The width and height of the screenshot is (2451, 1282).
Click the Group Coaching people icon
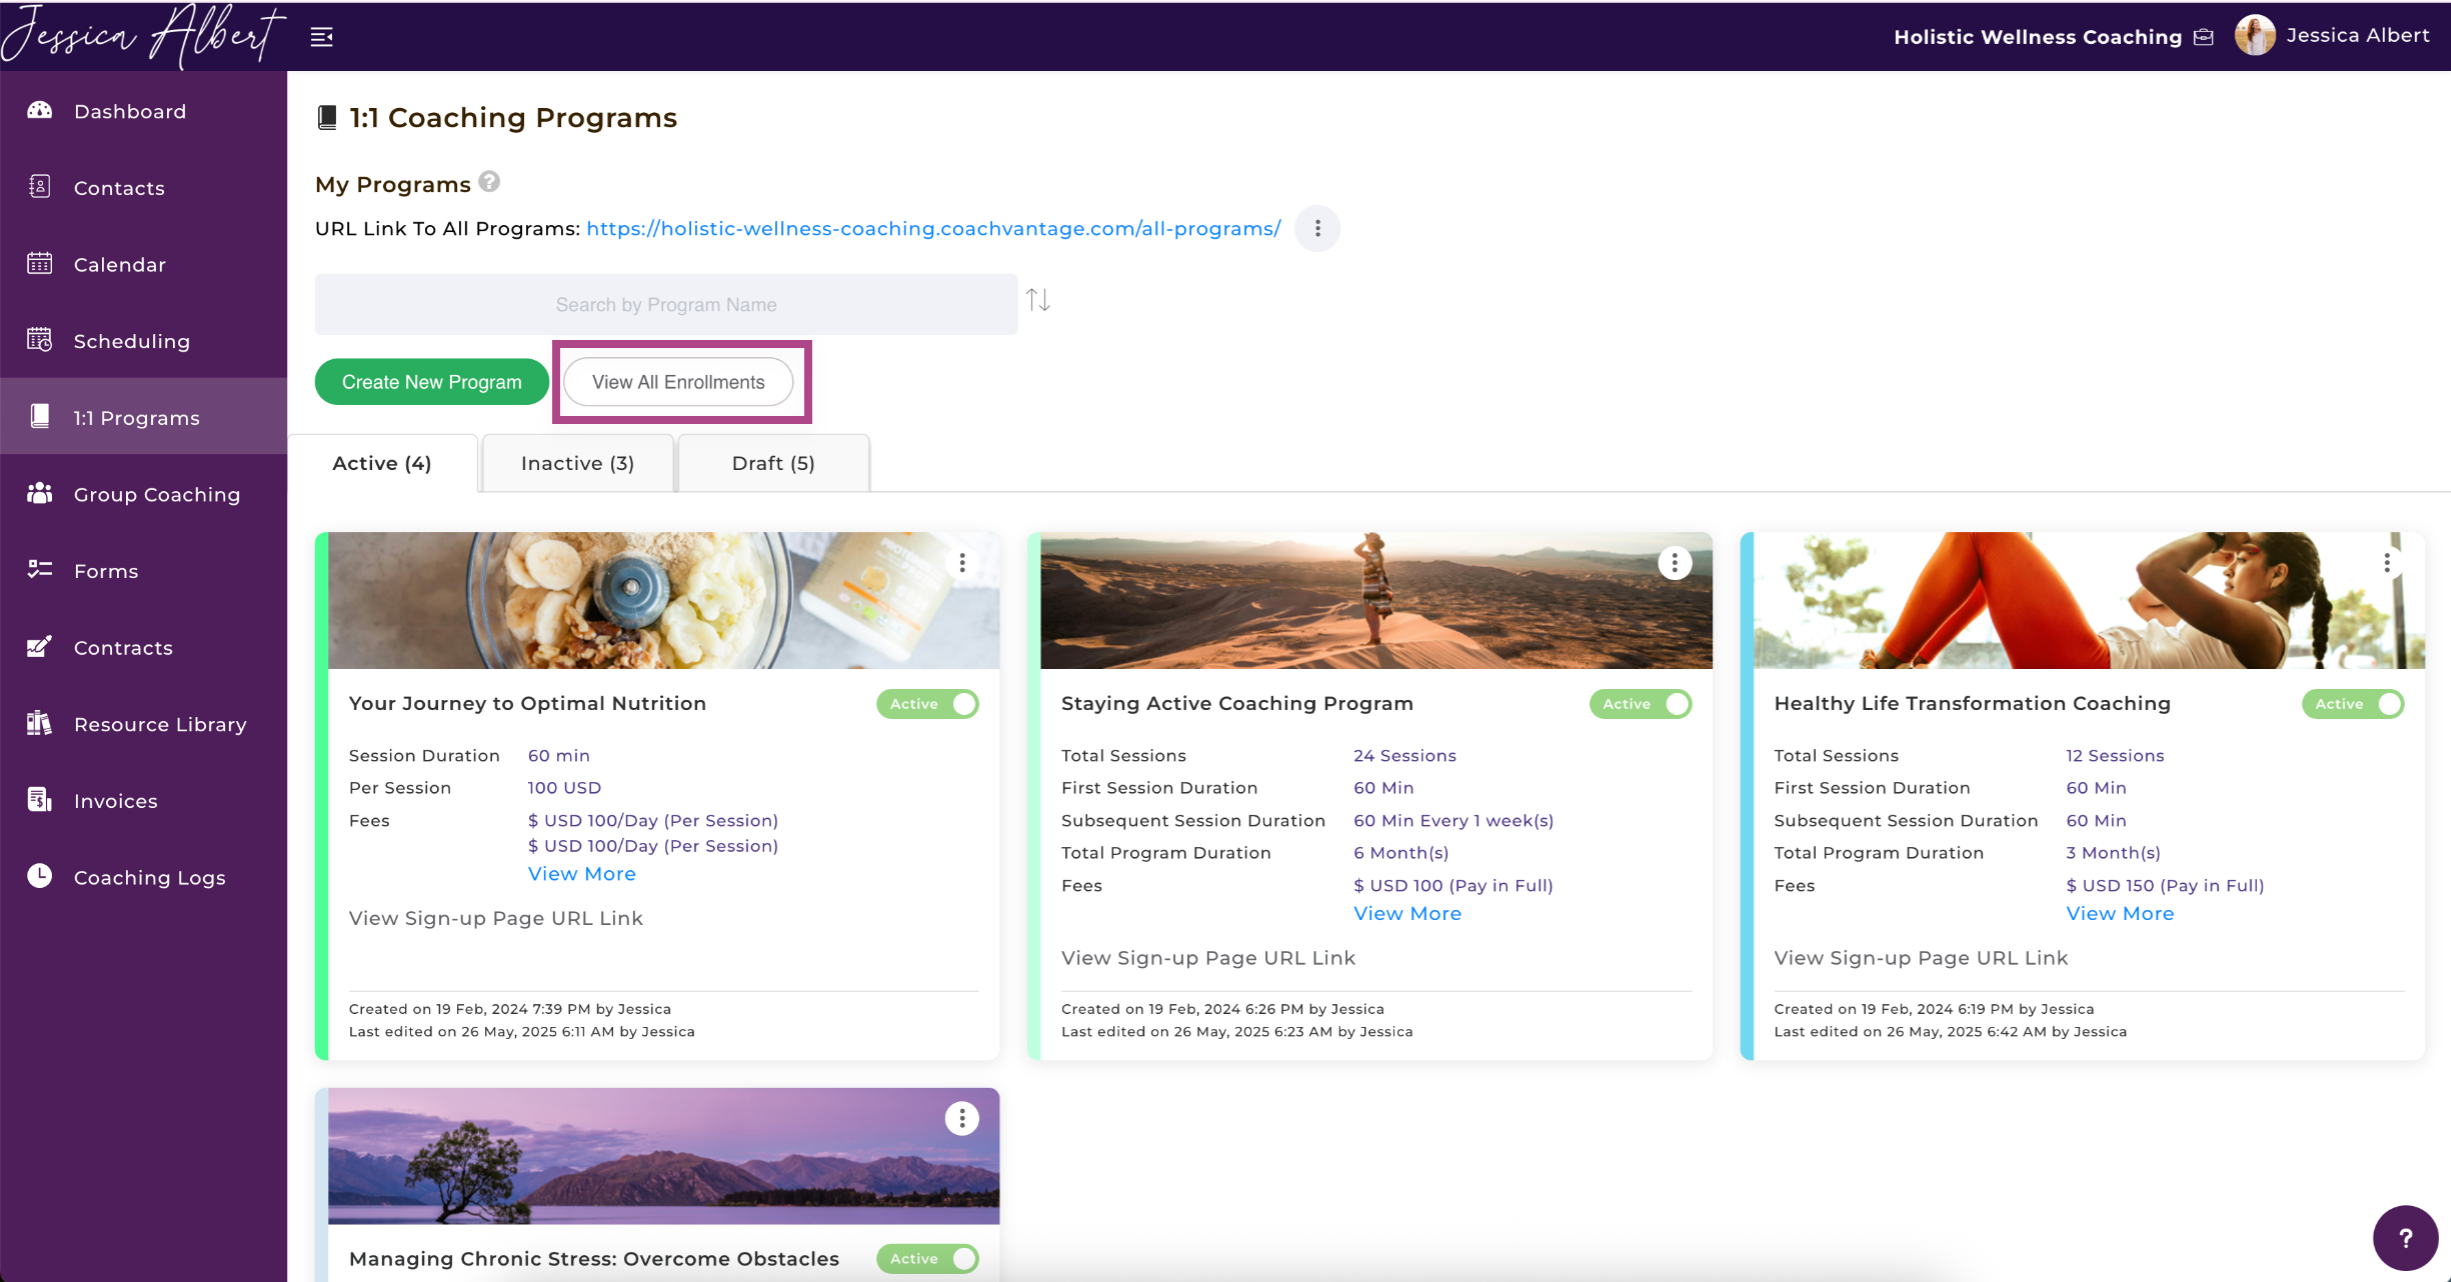click(x=40, y=493)
